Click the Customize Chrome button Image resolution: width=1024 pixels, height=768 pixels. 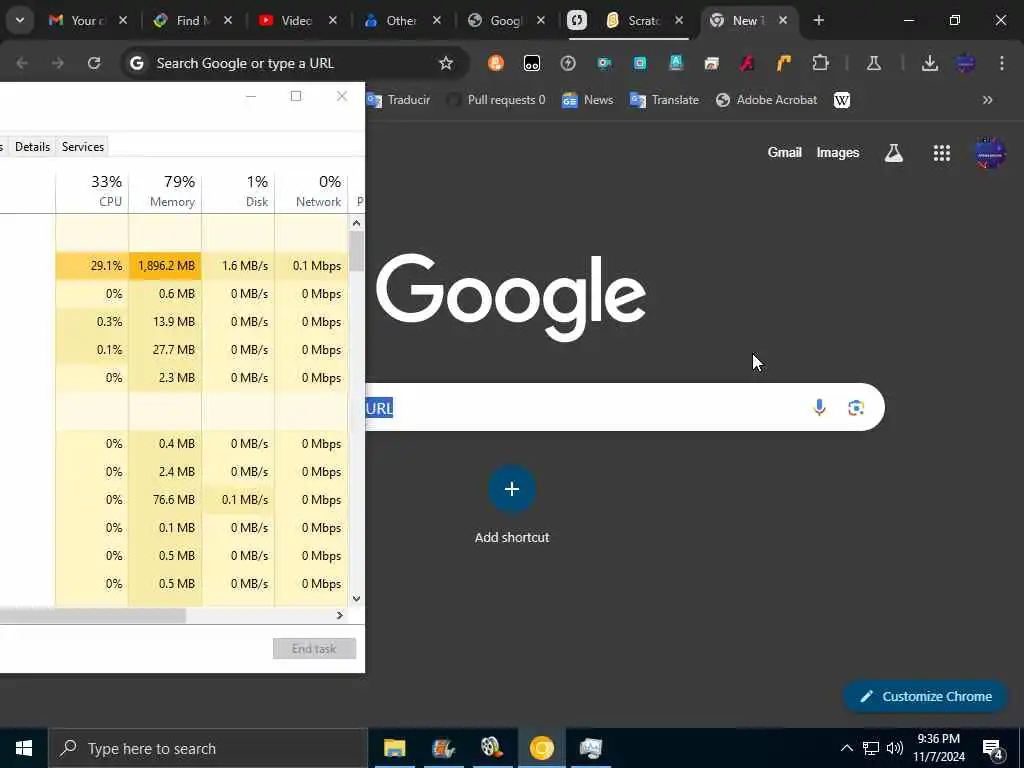pyautogui.click(x=926, y=697)
